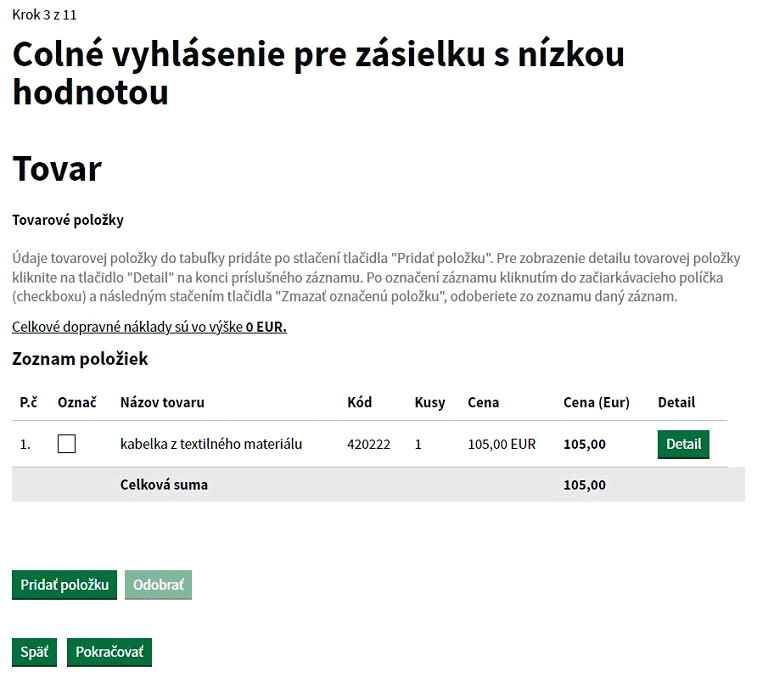Click the price cell 105,00 EUR
Viewport: 758px width, 679px height.
(x=502, y=444)
